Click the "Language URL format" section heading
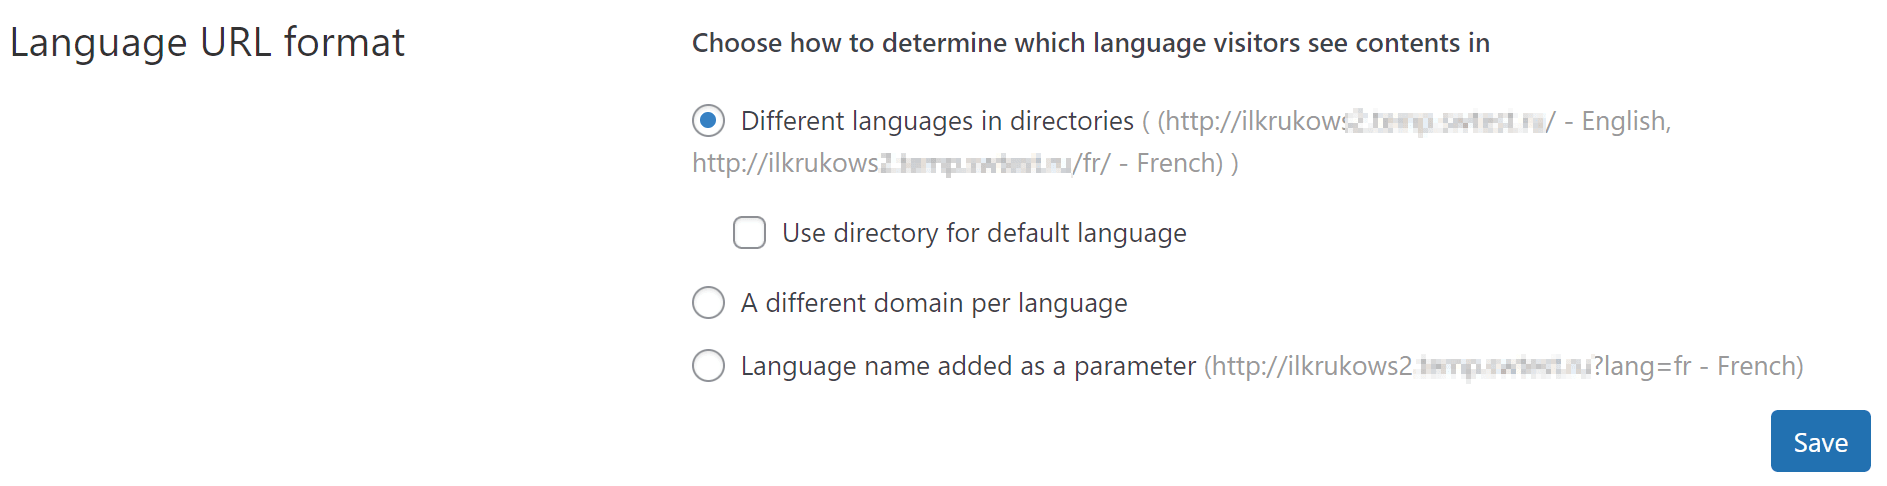This screenshot has height=486, width=1887. [x=207, y=43]
